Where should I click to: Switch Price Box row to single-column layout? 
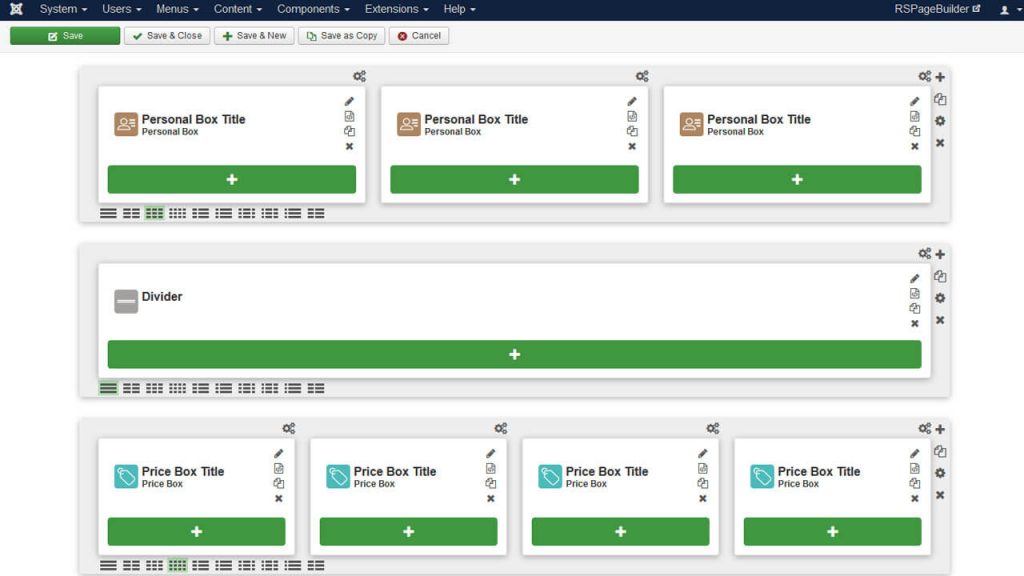tap(108, 565)
